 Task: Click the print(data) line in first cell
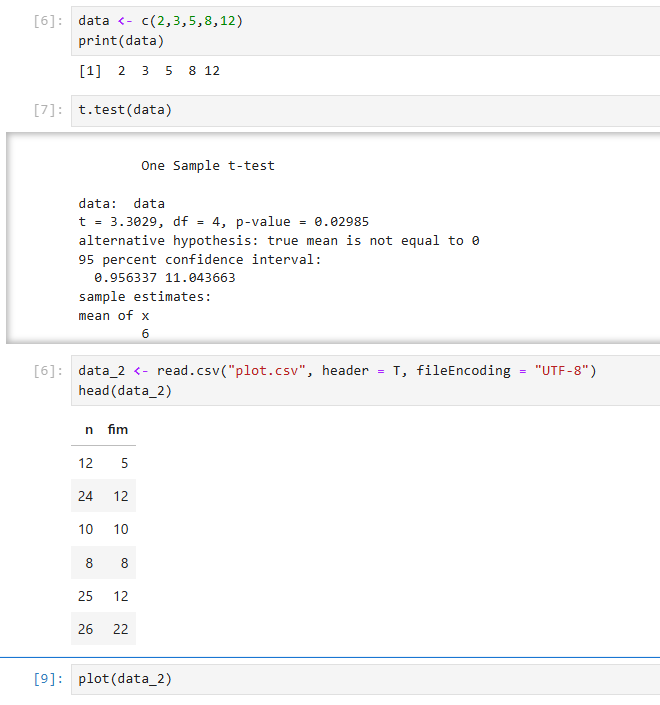[121, 41]
